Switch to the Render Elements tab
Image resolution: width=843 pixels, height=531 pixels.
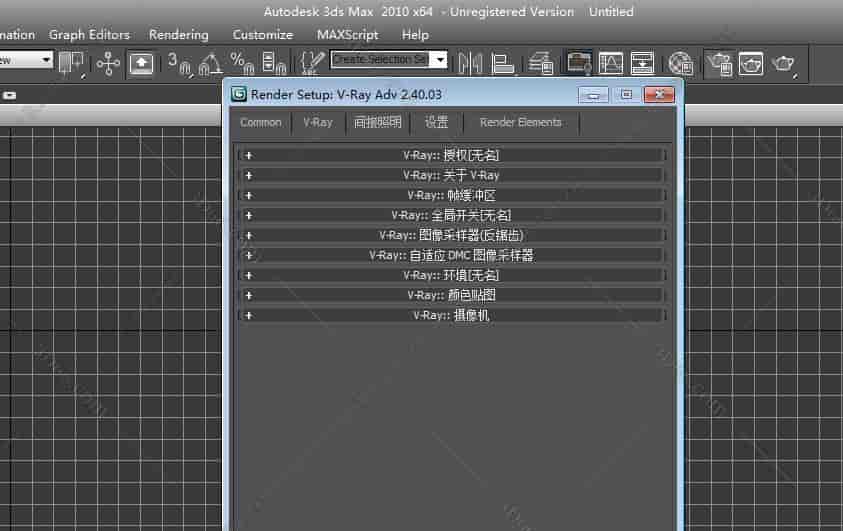[520, 122]
